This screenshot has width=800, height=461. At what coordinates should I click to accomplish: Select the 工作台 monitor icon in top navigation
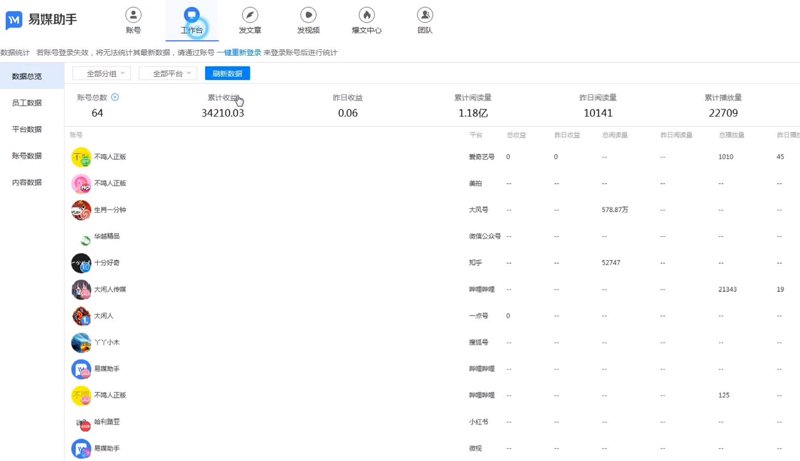(192, 15)
